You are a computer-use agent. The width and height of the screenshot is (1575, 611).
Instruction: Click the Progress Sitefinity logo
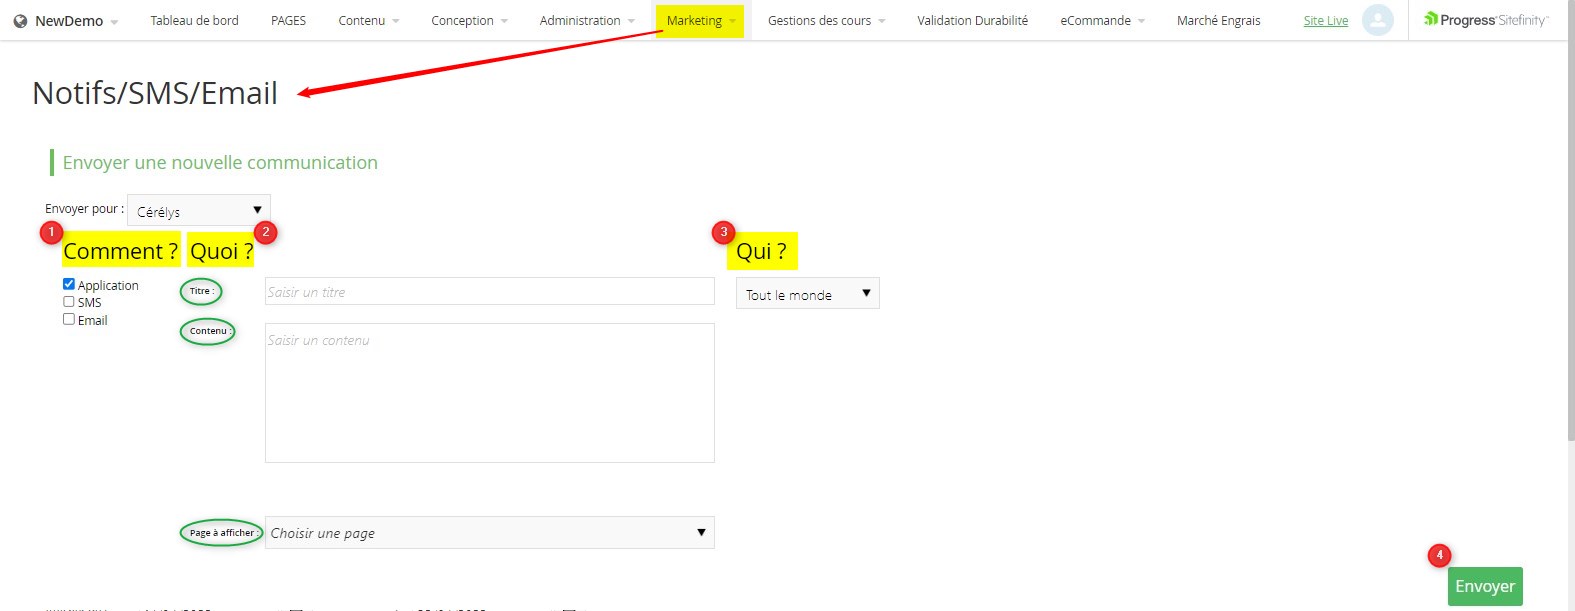1485,20
